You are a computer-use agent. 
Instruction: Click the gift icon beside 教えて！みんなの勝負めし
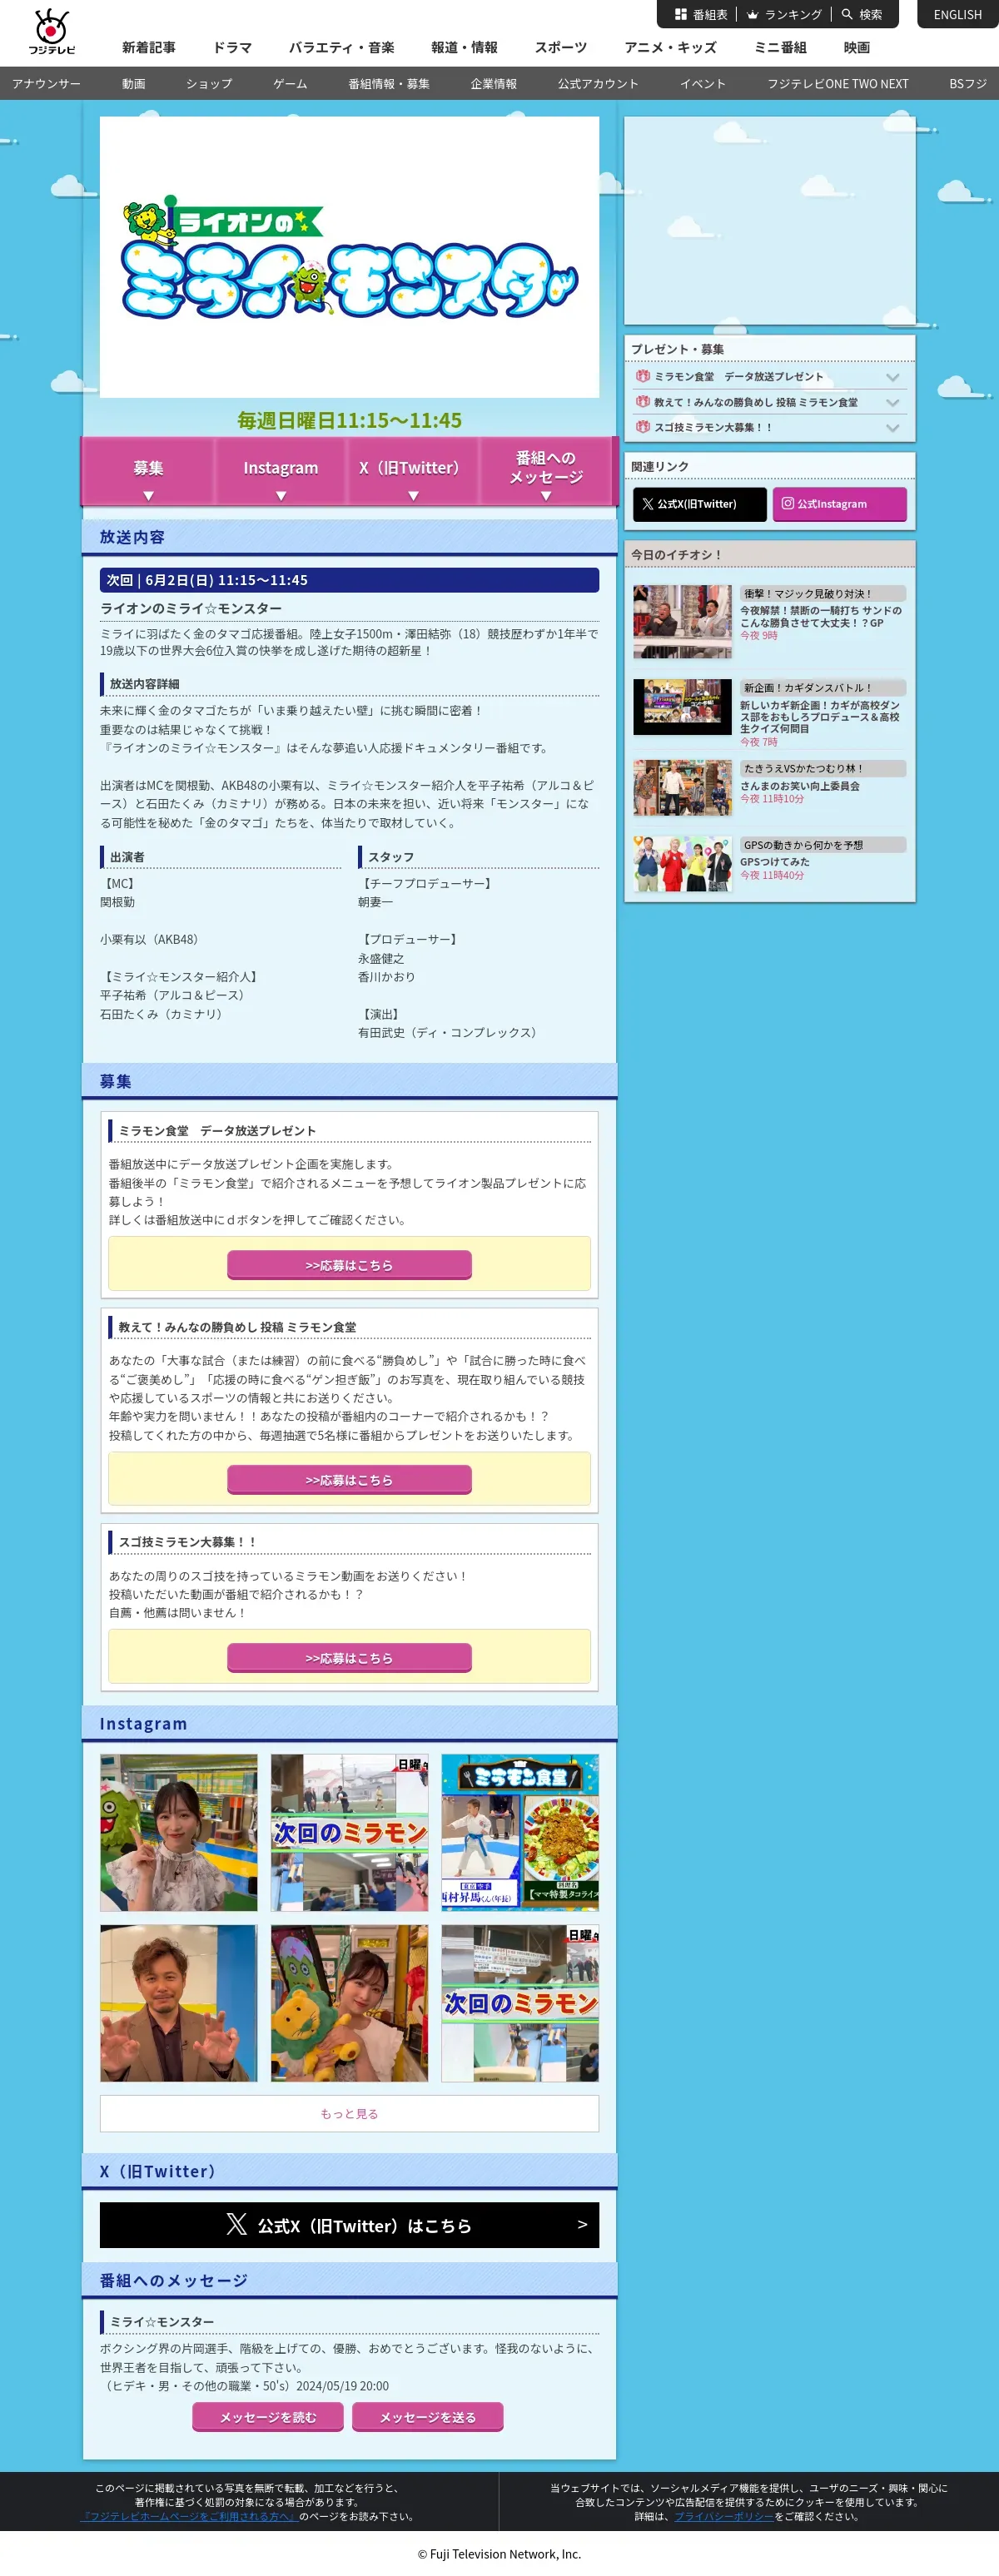pos(643,401)
